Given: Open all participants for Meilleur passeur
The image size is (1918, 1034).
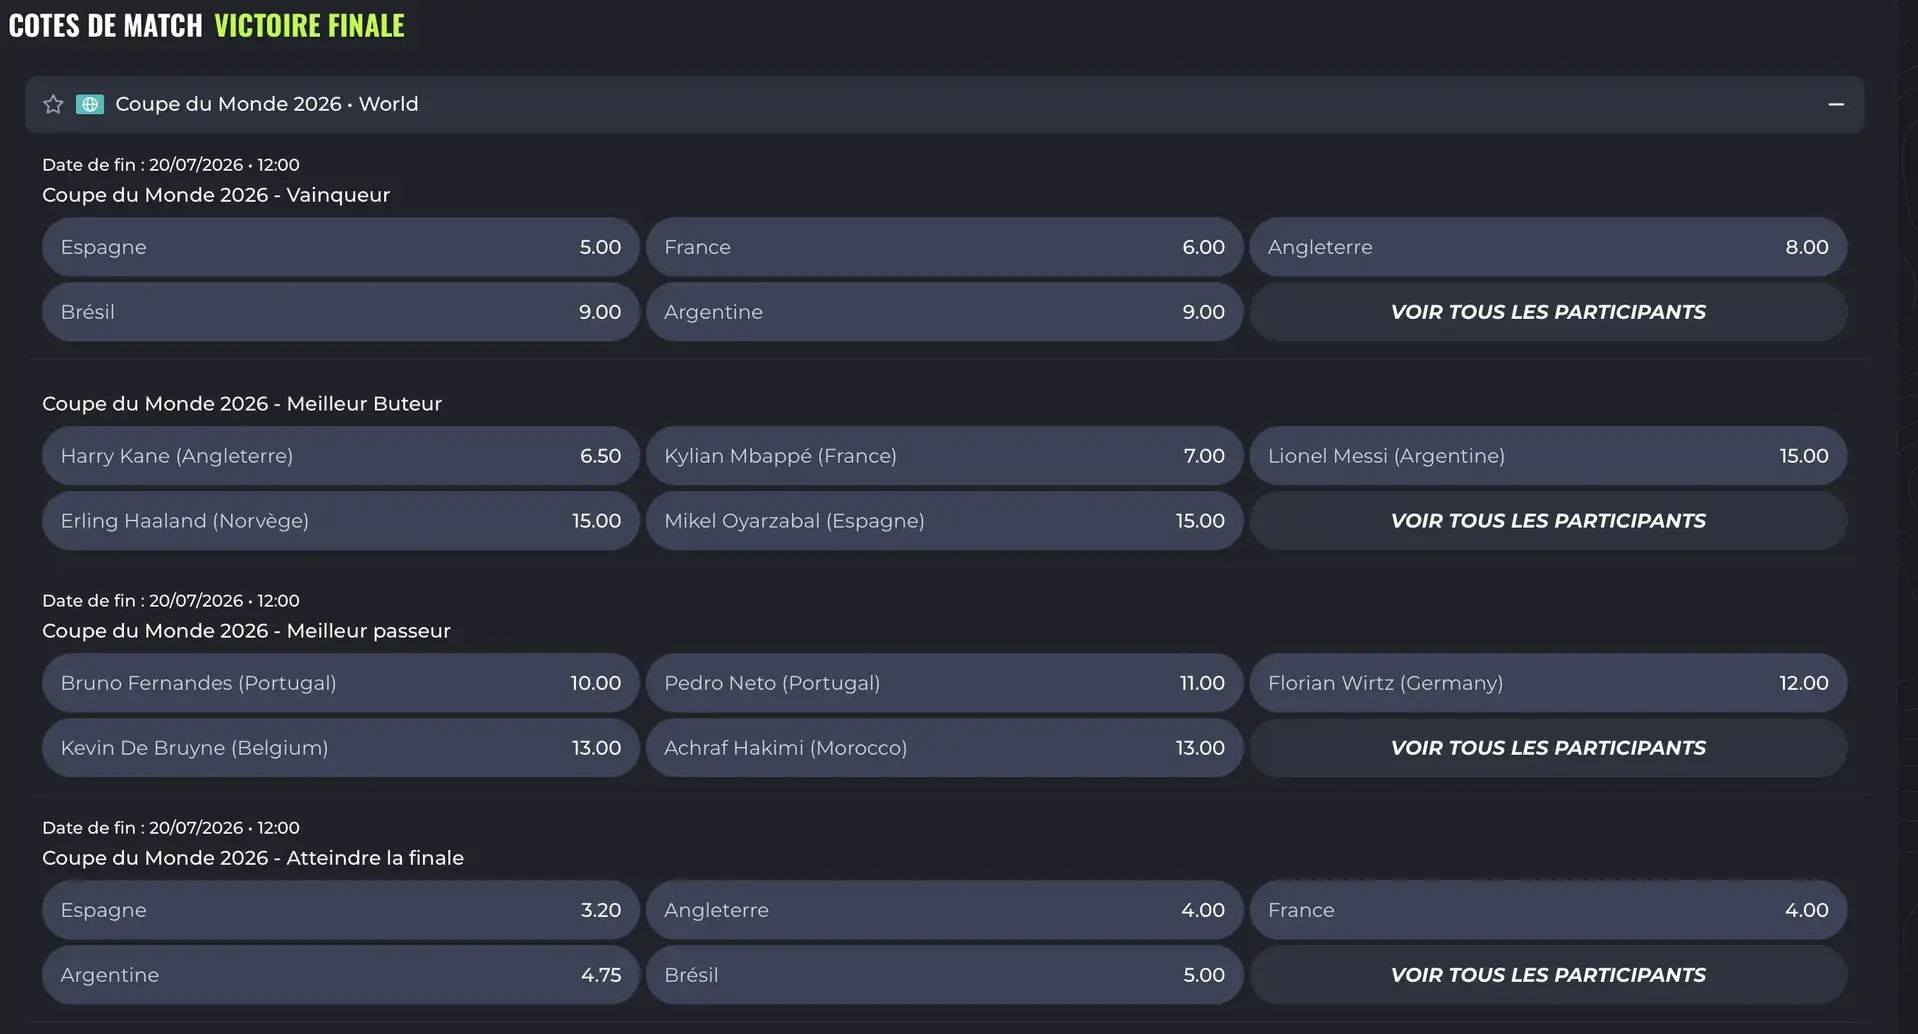Looking at the screenshot, I should tap(1548, 748).
